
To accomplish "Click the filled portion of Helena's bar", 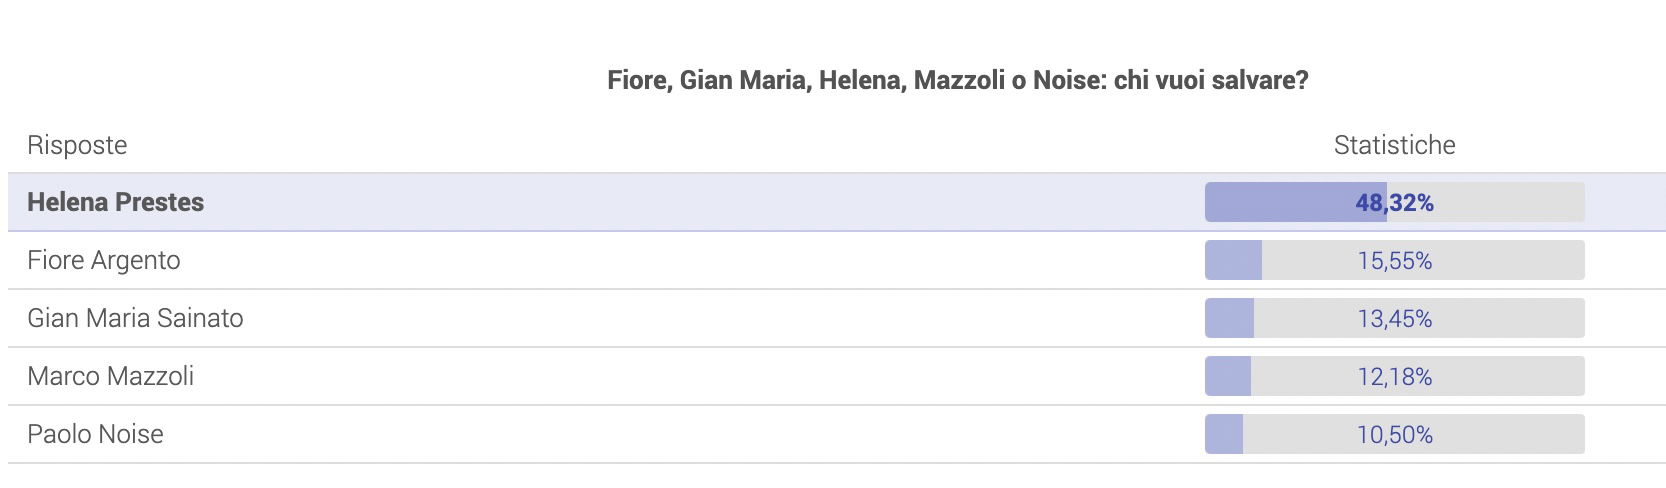I will tap(1296, 202).
